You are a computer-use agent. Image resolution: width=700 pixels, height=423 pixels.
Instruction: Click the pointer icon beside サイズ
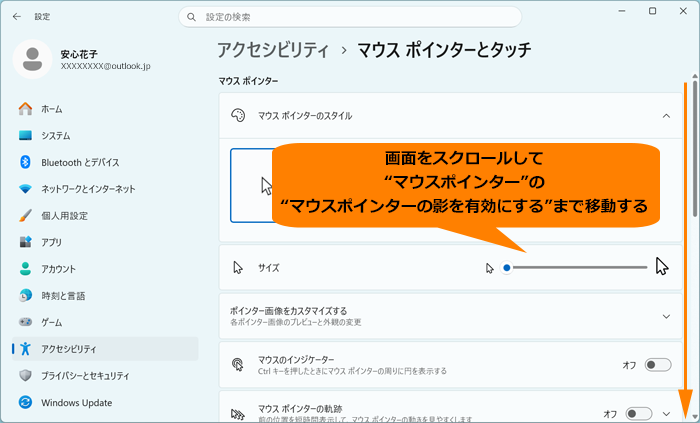tap(238, 268)
